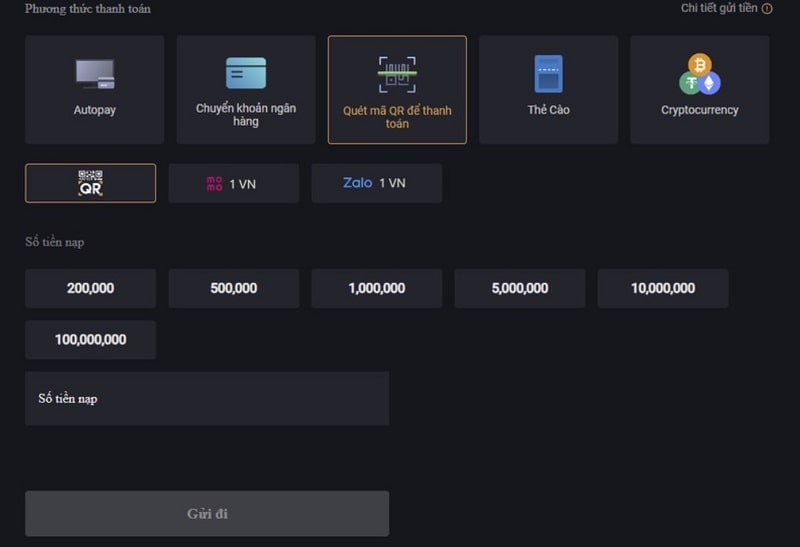
Task: Choose the 200,000 deposit amount
Action: coord(90,288)
